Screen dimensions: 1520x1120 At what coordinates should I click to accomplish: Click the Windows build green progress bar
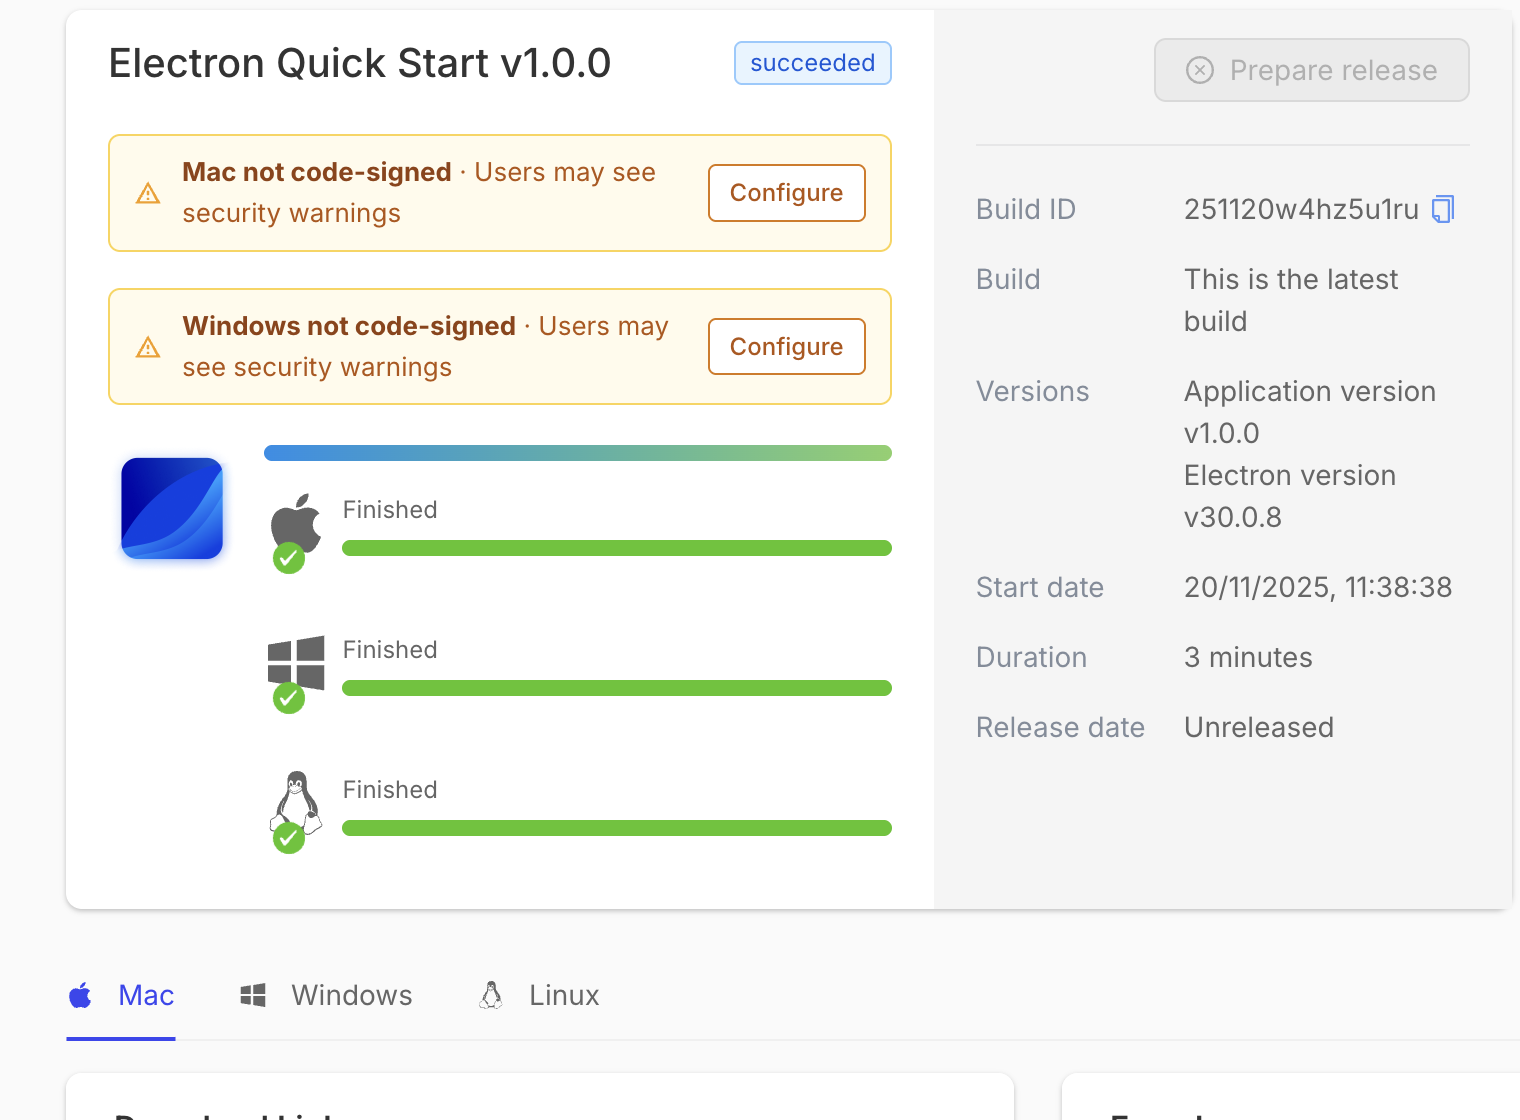point(617,688)
